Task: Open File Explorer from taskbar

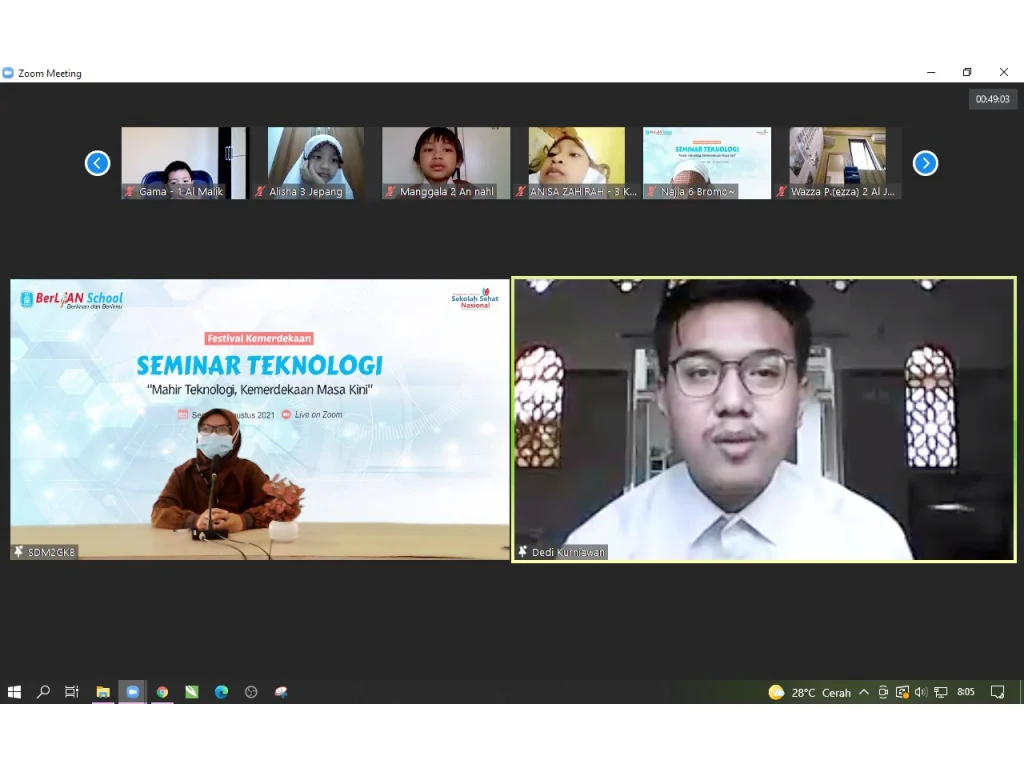Action: click(102, 692)
